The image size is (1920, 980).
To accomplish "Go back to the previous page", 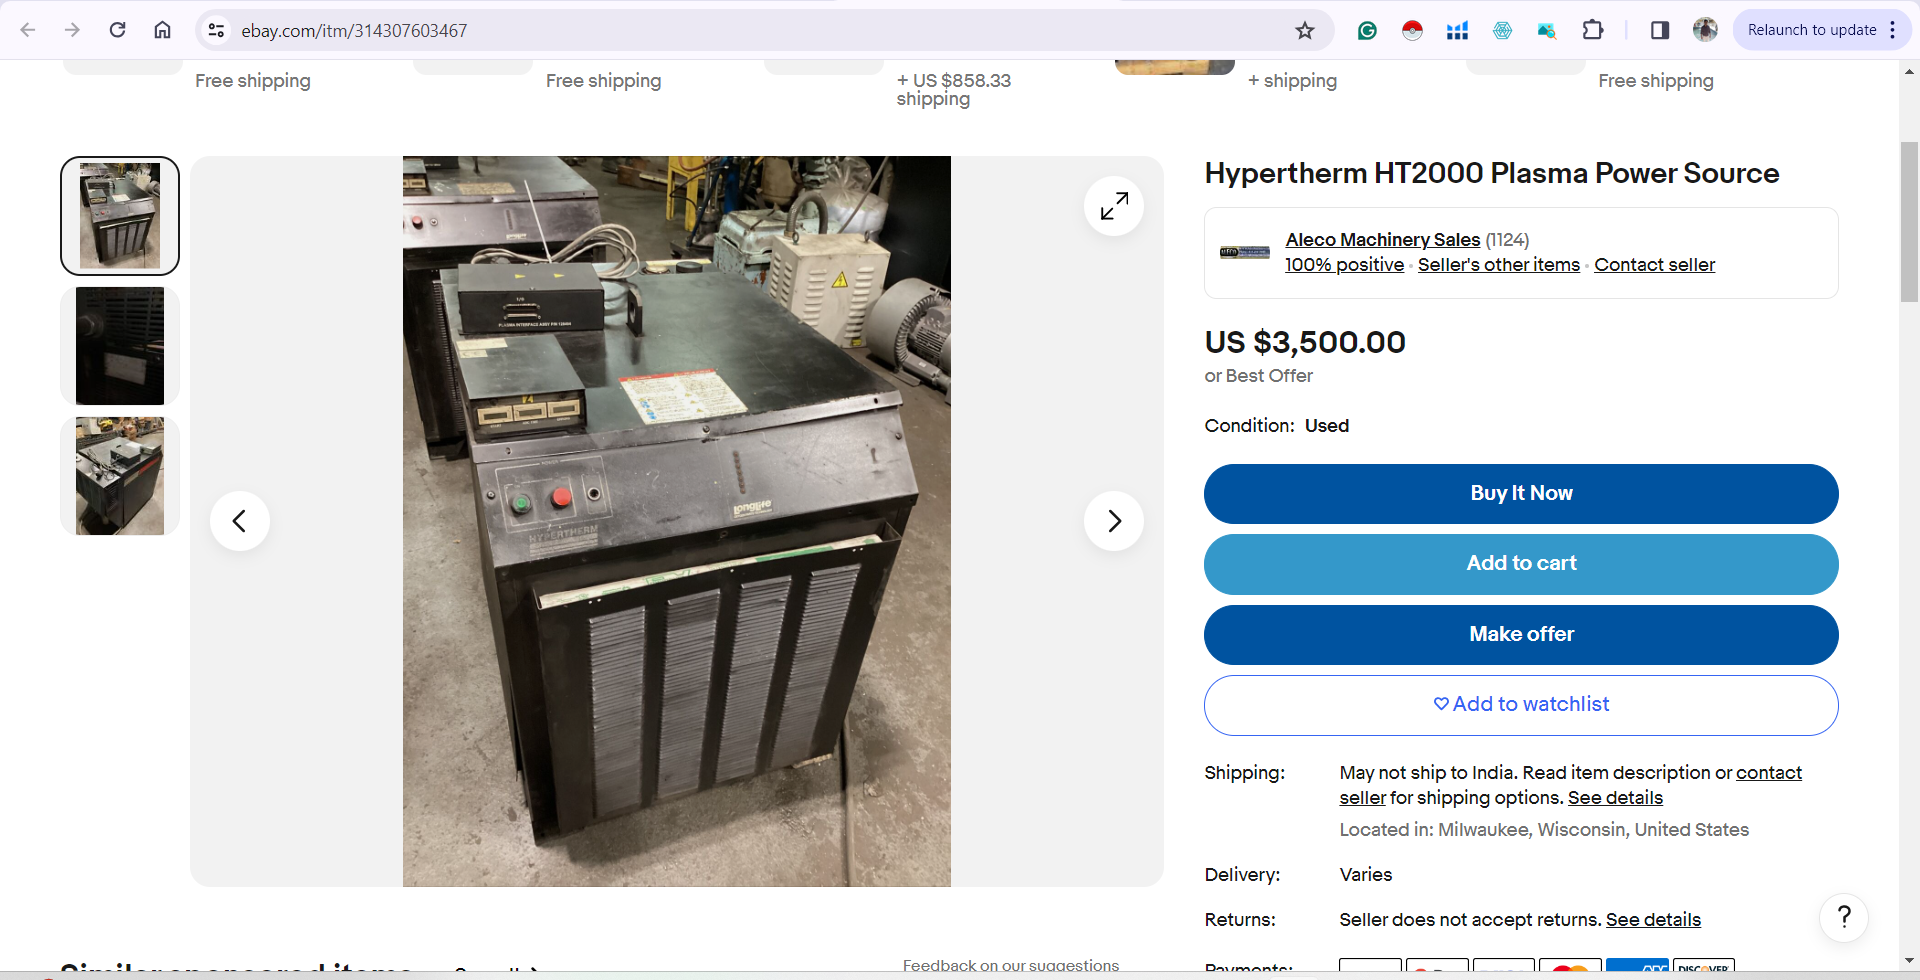I will [x=28, y=30].
